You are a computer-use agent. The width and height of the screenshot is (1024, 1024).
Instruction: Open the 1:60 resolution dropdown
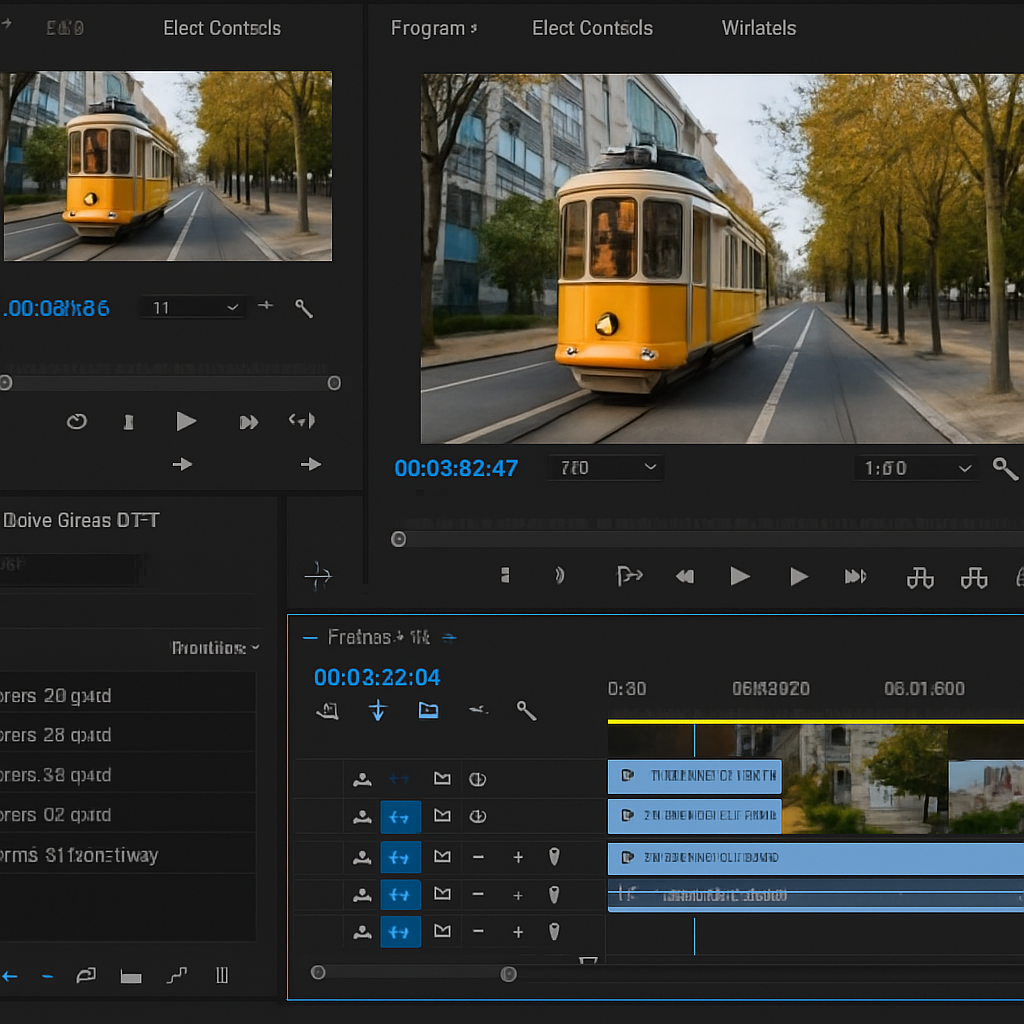(x=917, y=468)
